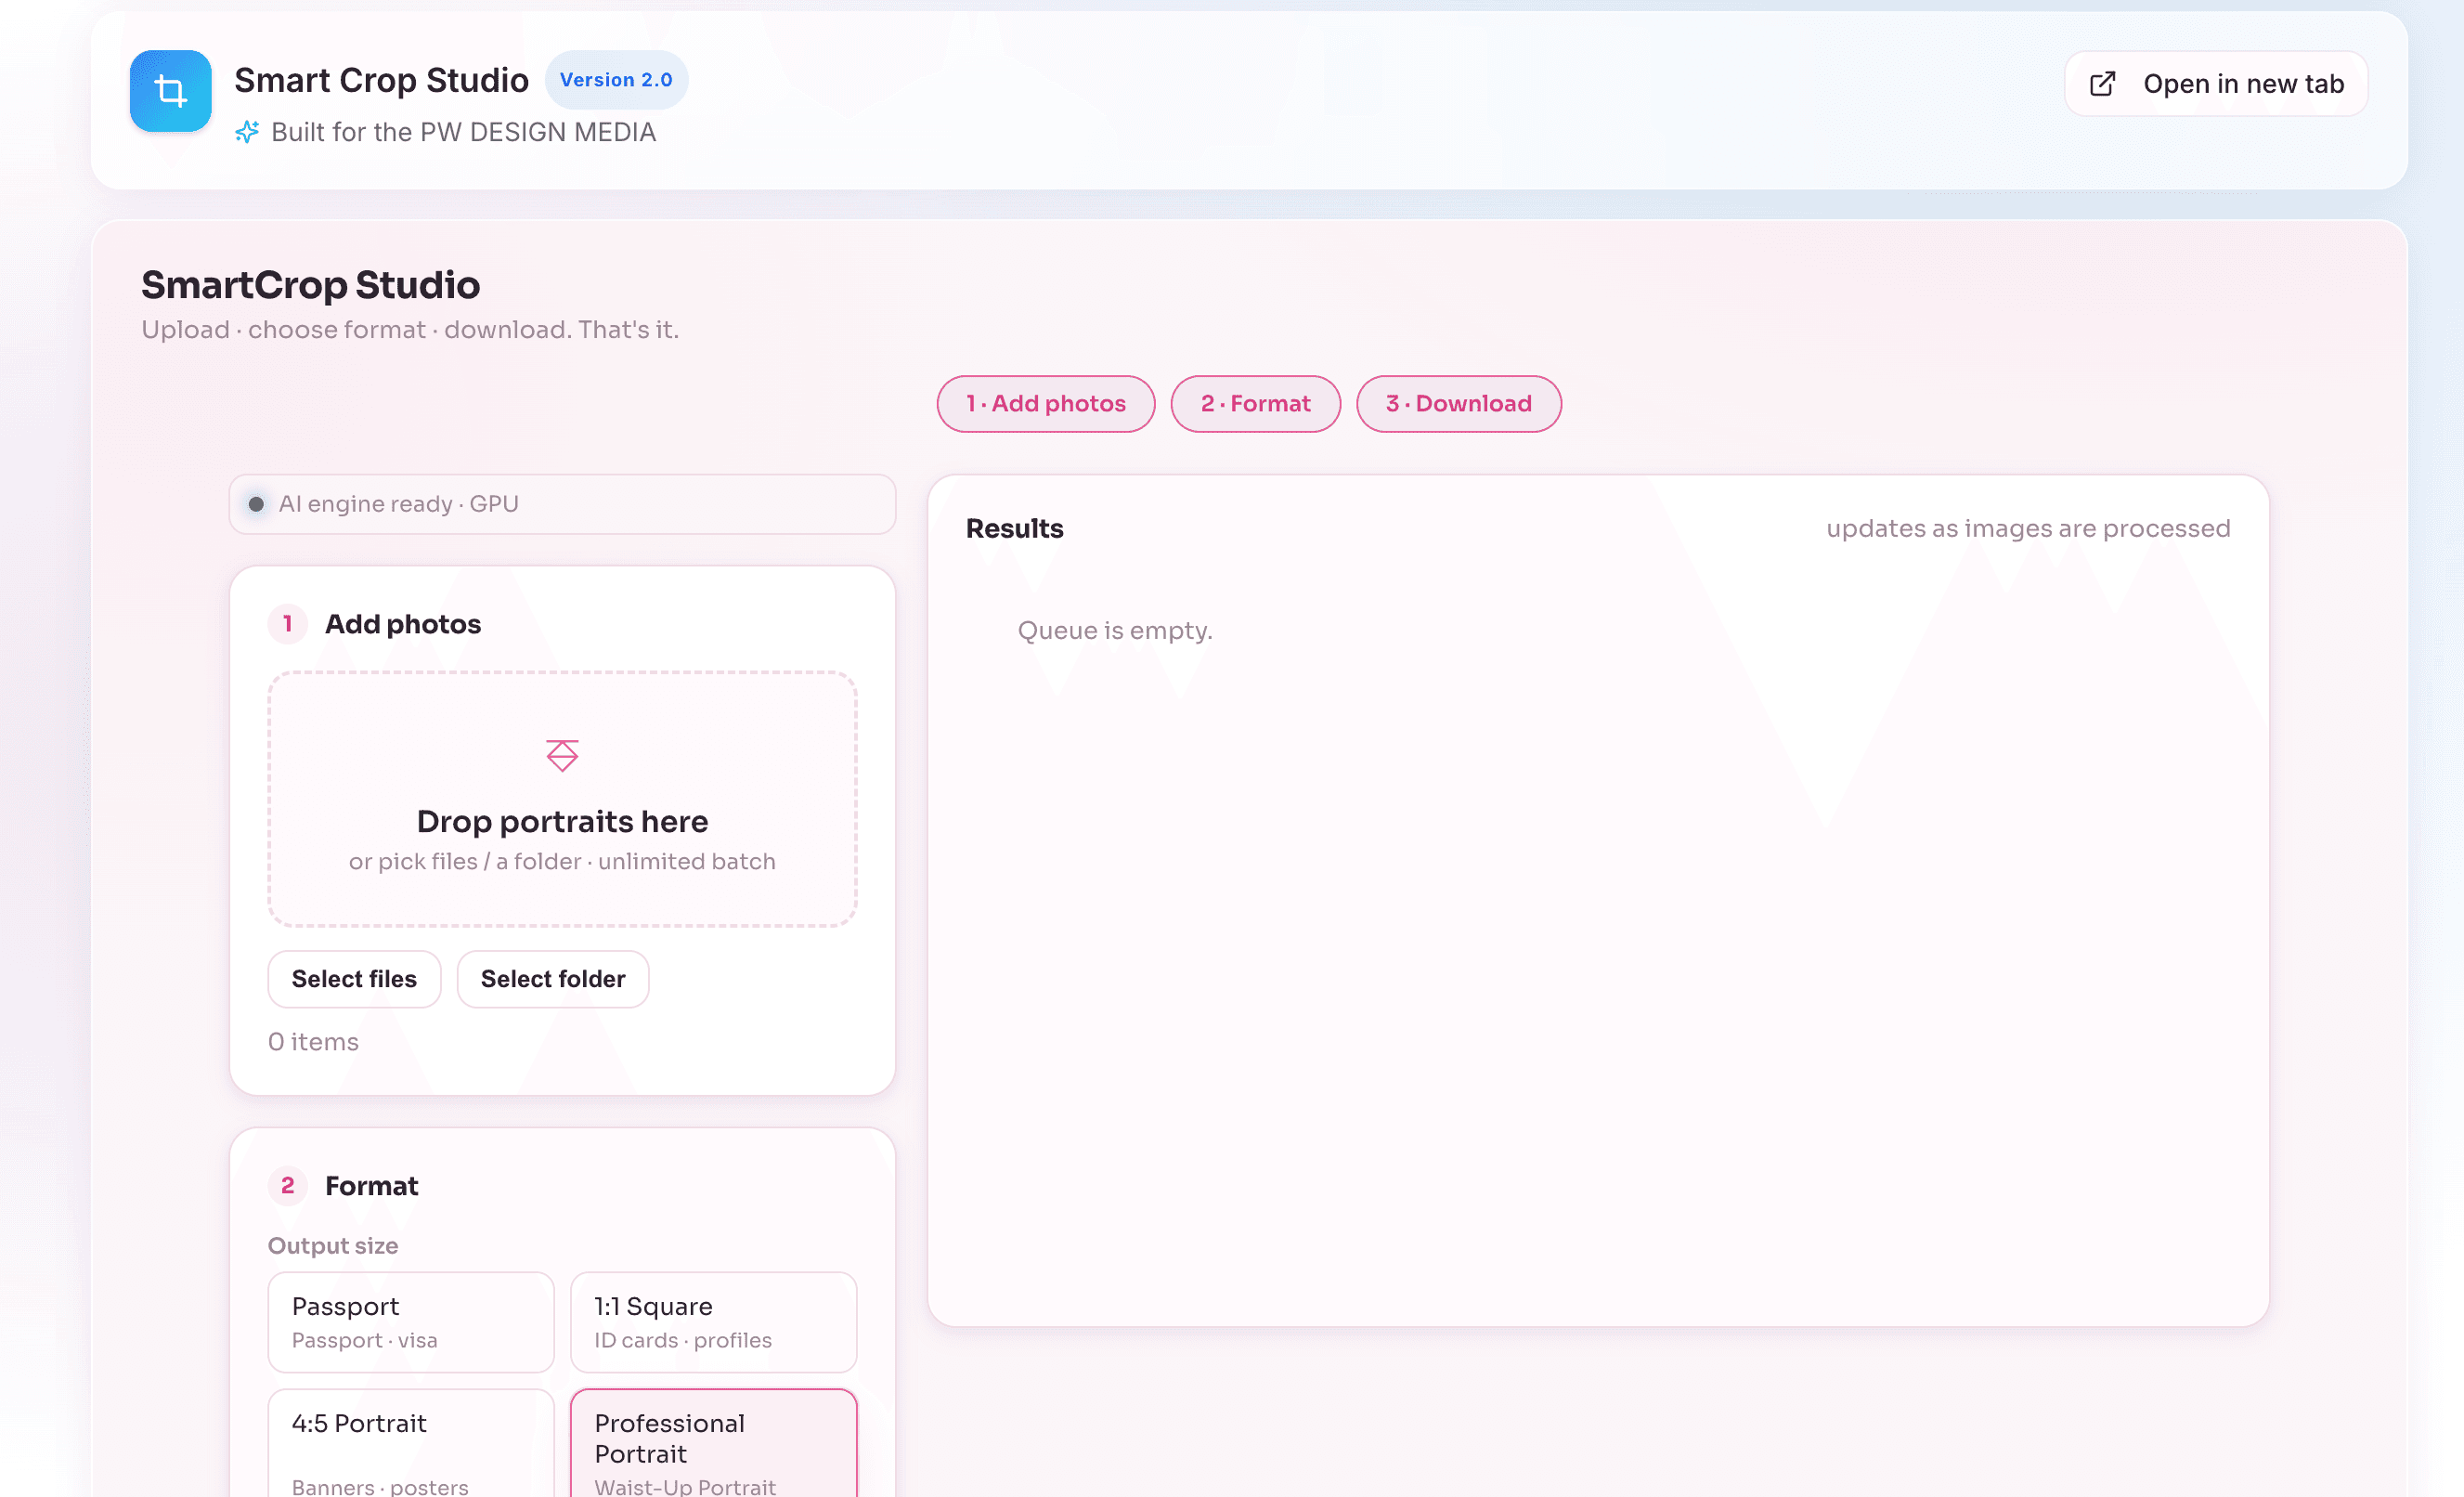
Task: Click the Drop portraits here drop zone
Action: (562, 799)
